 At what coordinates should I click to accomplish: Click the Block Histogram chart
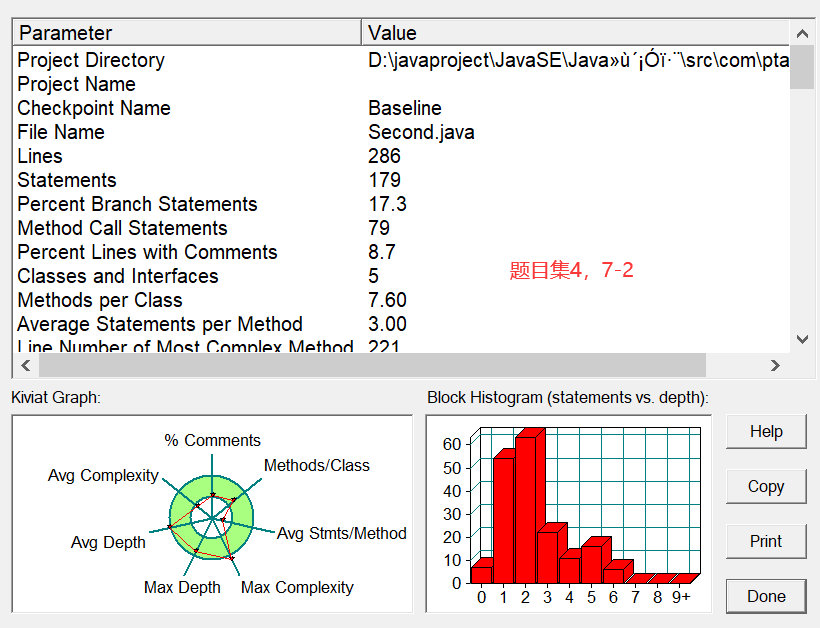pos(568,514)
